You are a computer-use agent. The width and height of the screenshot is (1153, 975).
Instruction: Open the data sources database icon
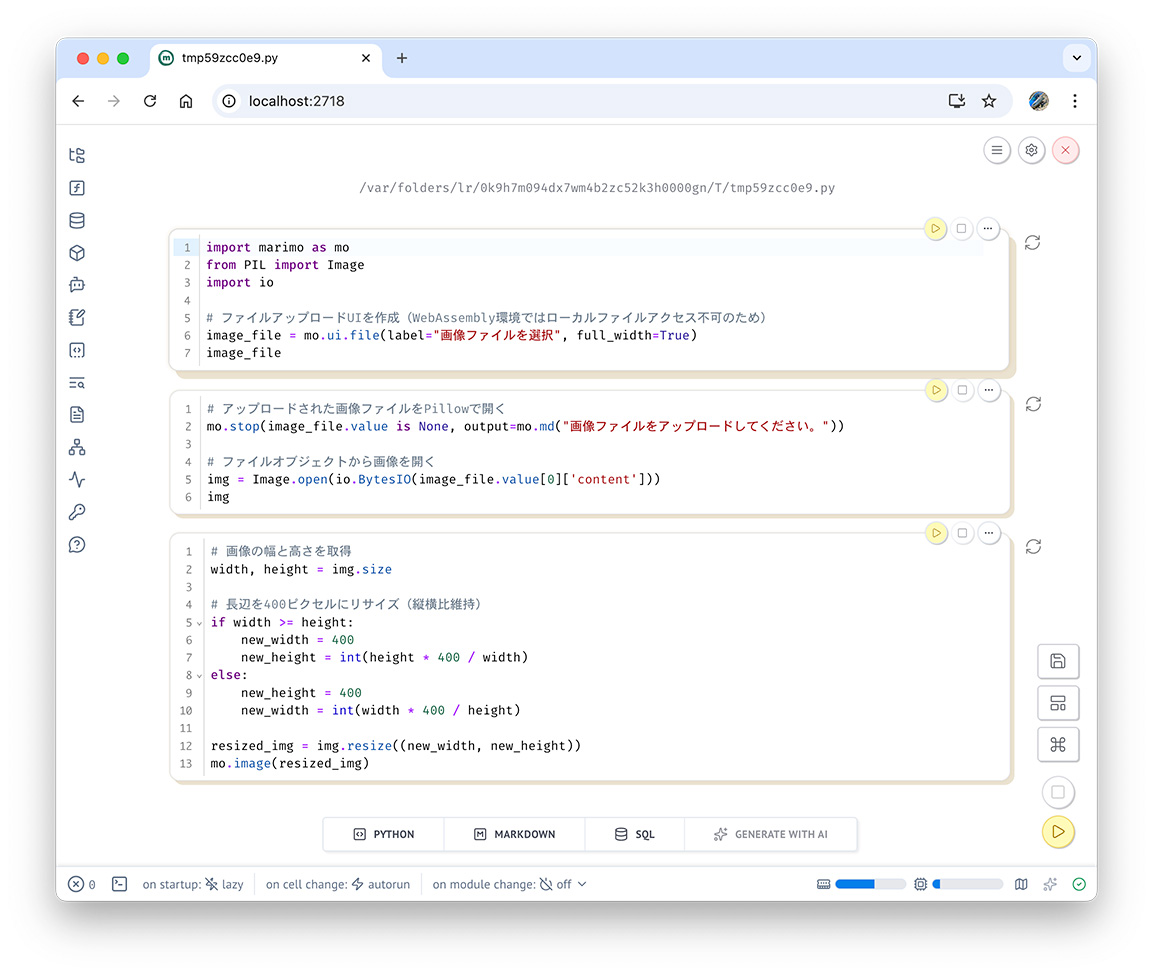click(77, 221)
